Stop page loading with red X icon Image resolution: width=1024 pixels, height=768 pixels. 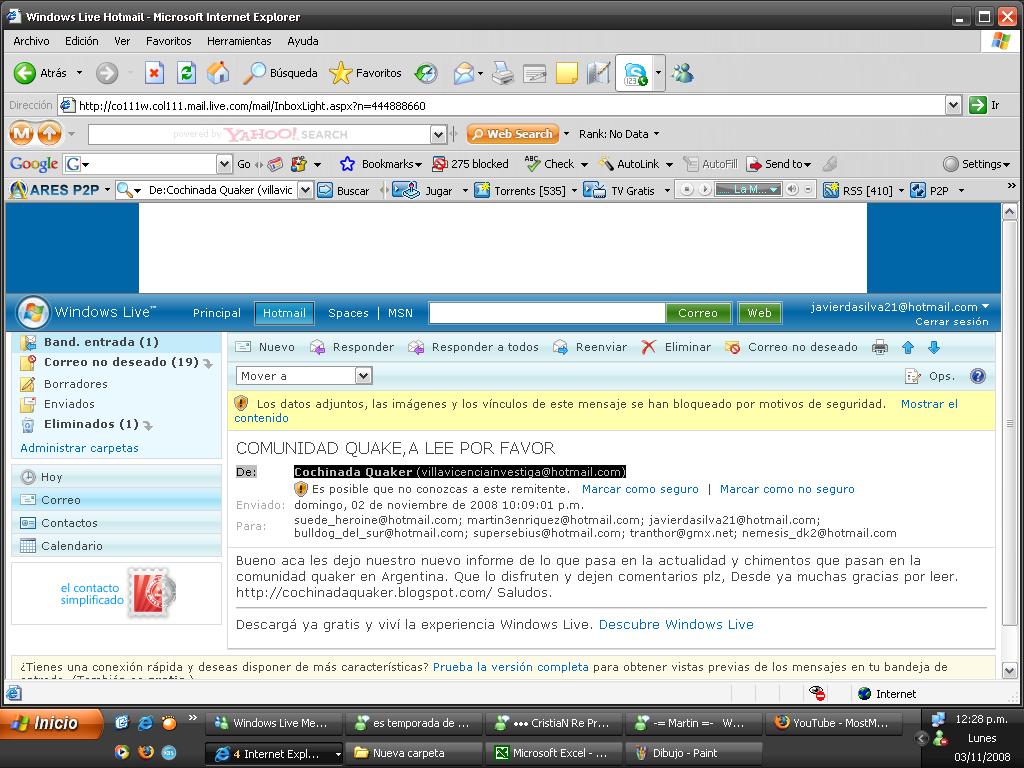click(x=154, y=73)
